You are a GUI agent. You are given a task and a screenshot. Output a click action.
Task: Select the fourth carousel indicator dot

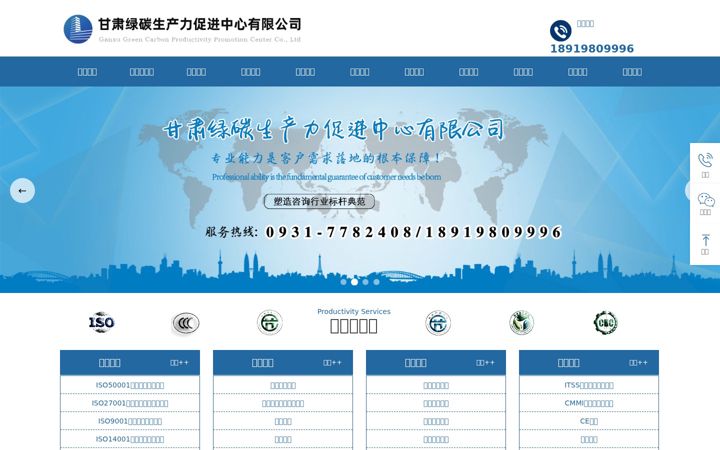[377, 282]
